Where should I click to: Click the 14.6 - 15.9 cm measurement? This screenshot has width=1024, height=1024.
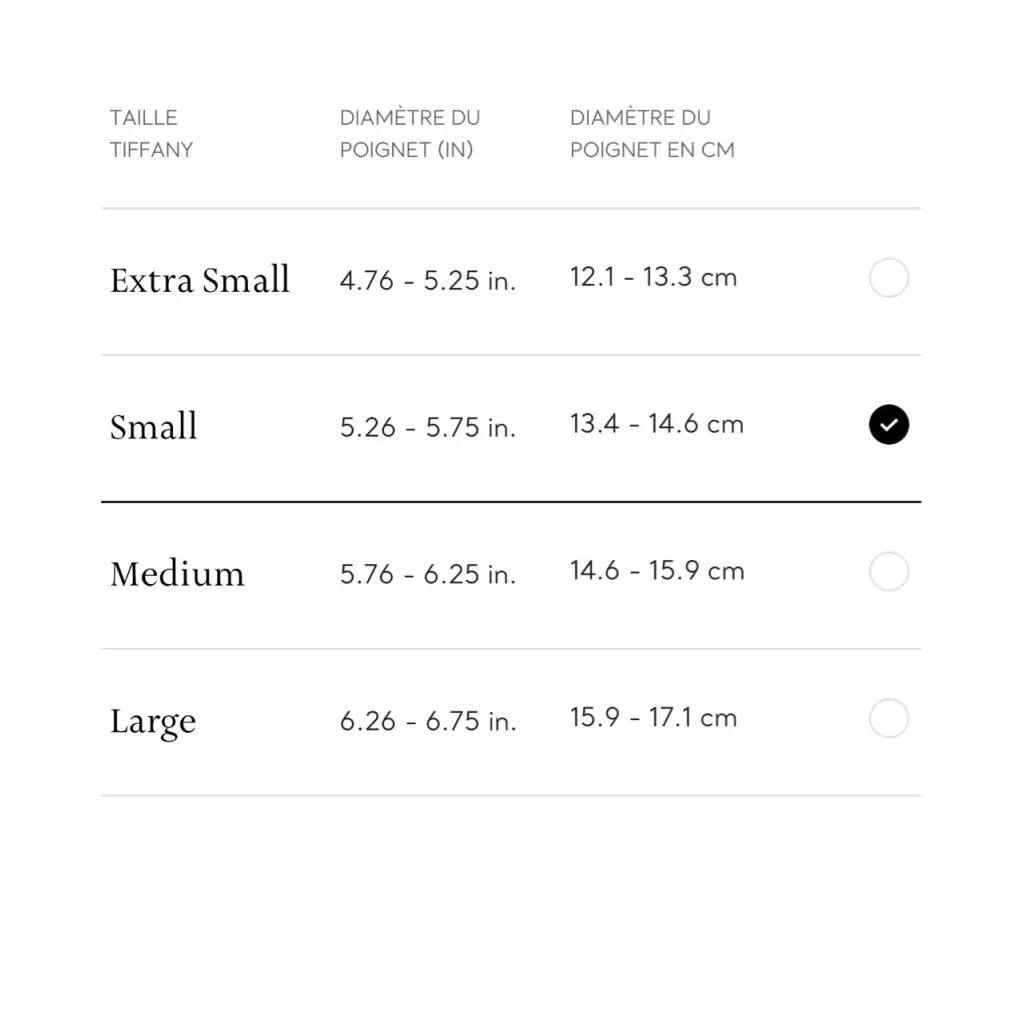(656, 571)
